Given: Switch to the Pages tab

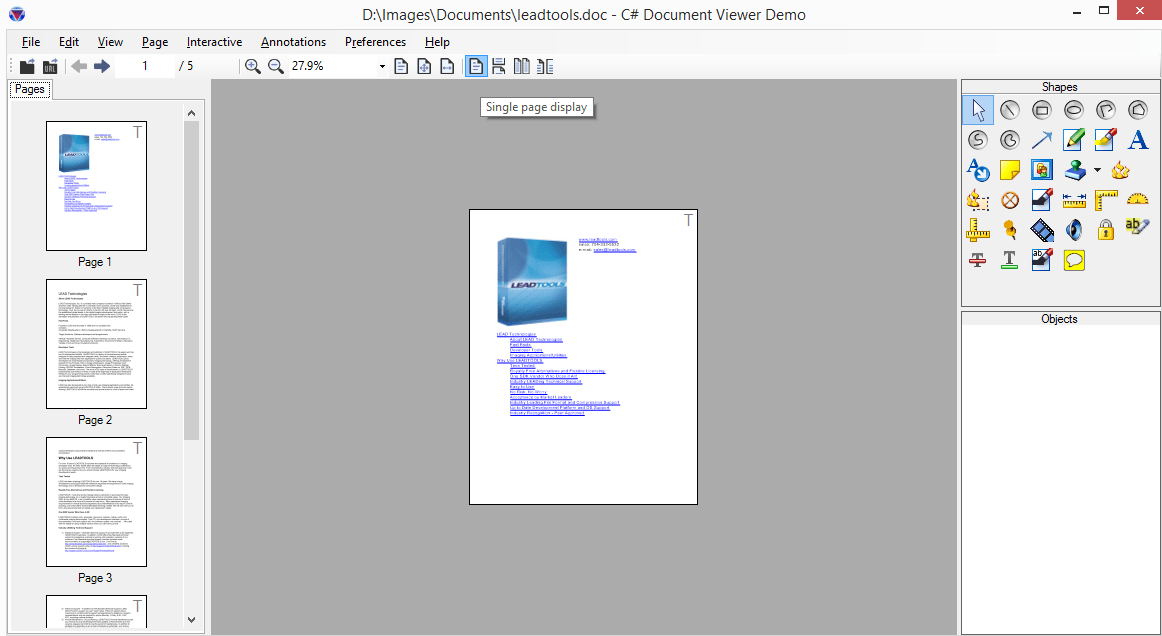Looking at the screenshot, I should click(x=30, y=88).
